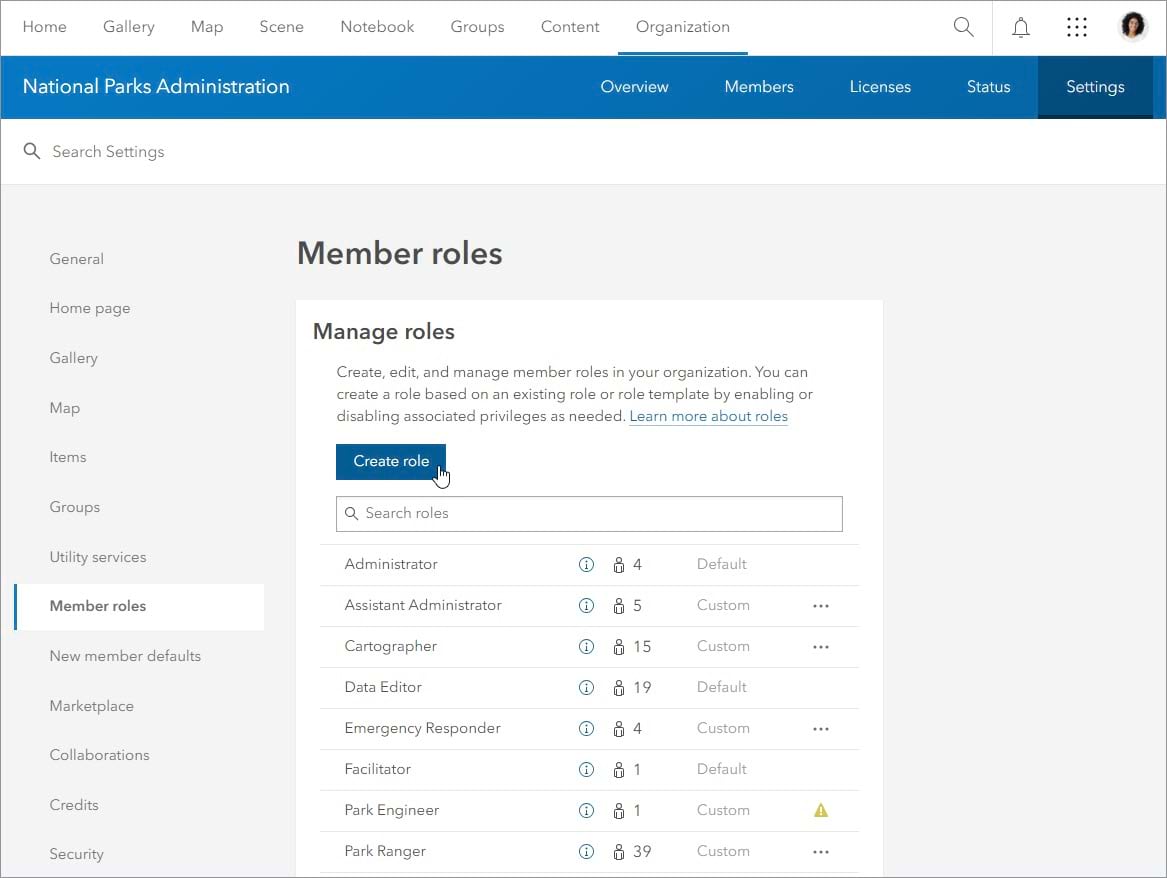Open the app launcher grid icon
This screenshot has width=1167, height=878.
click(1077, 27)
